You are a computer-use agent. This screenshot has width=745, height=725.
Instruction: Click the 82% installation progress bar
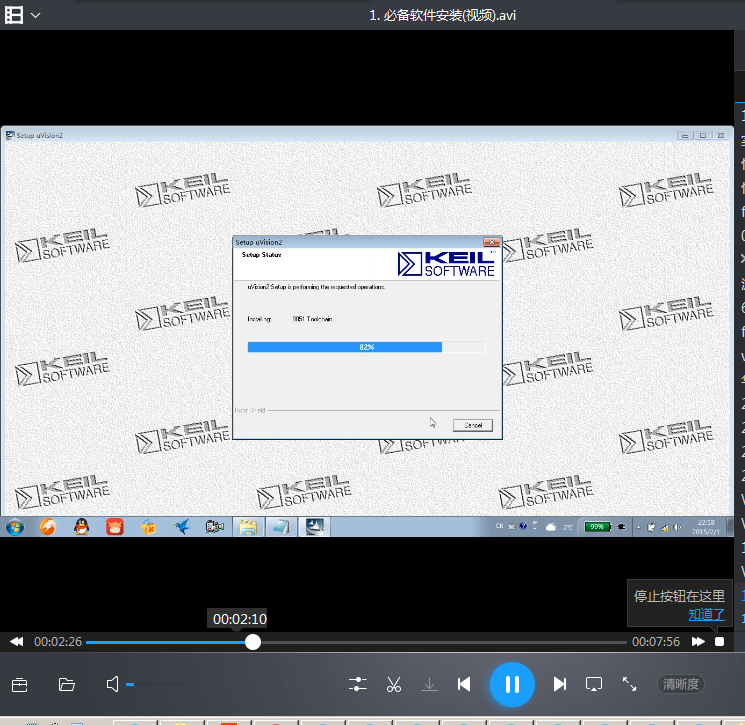[x=366, y=347]
